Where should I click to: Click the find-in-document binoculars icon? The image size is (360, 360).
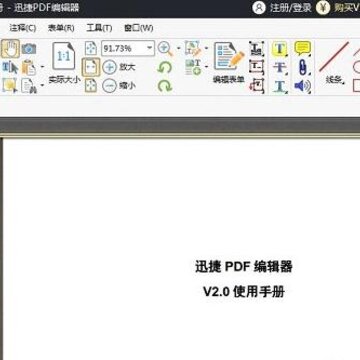(29, 86)
